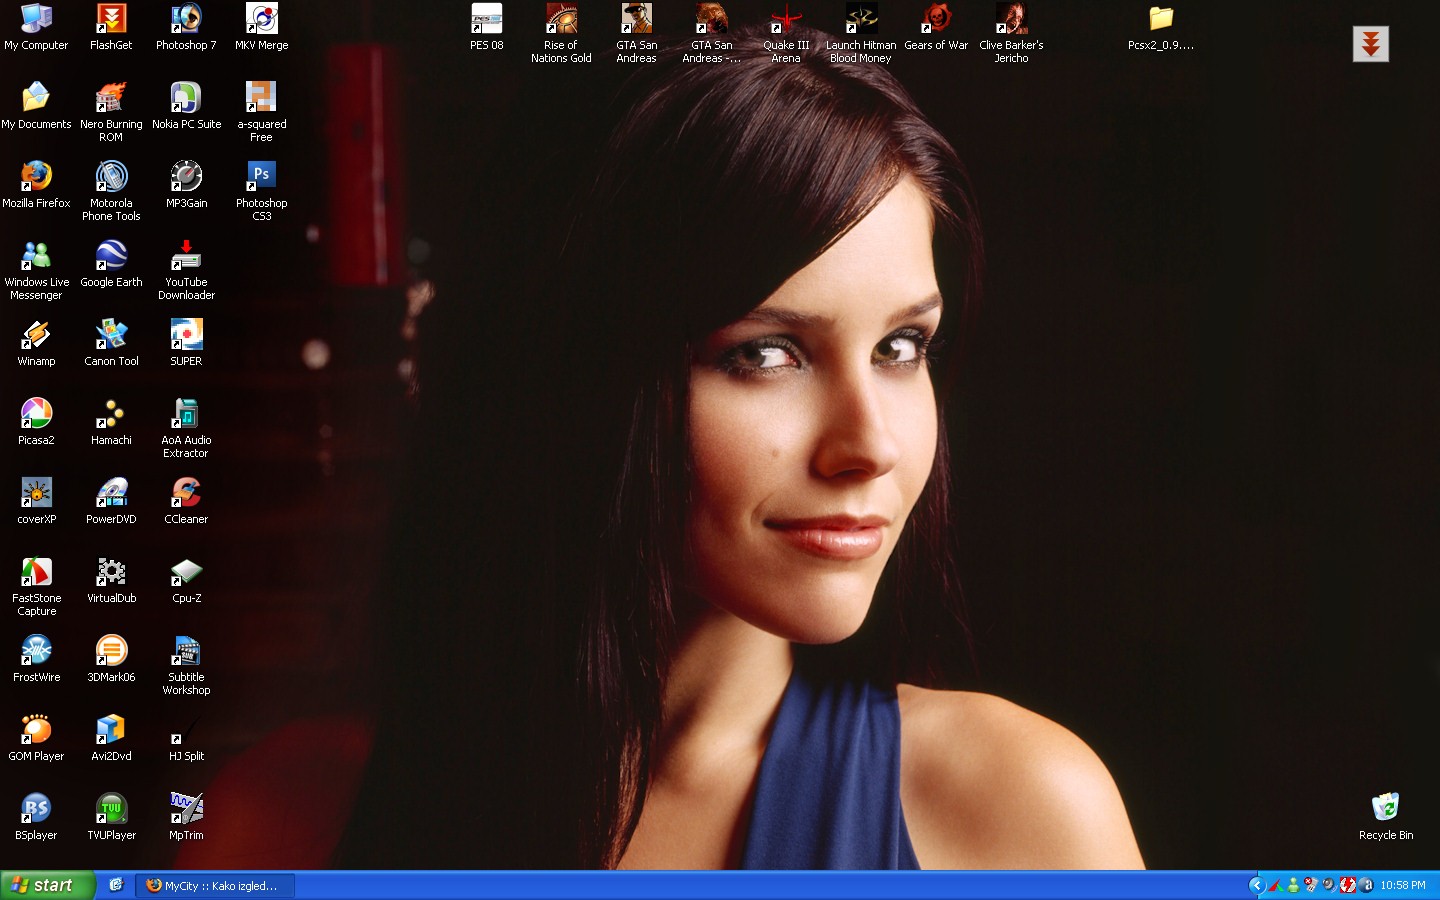Screen dimensions: 1440x900
Task: Select the truncated 'GTA San Andreas -...' shortcut
Action: point(712,34)
